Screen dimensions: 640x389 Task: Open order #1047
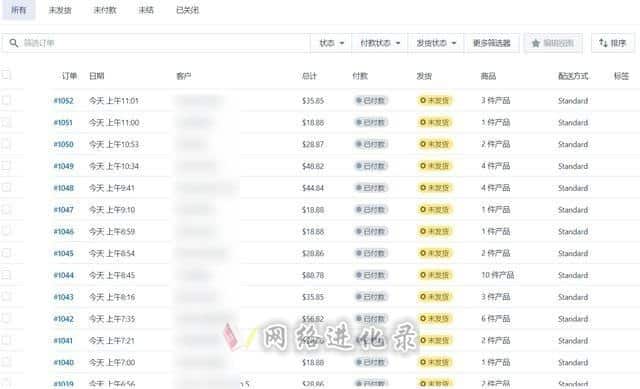(64, 210)
